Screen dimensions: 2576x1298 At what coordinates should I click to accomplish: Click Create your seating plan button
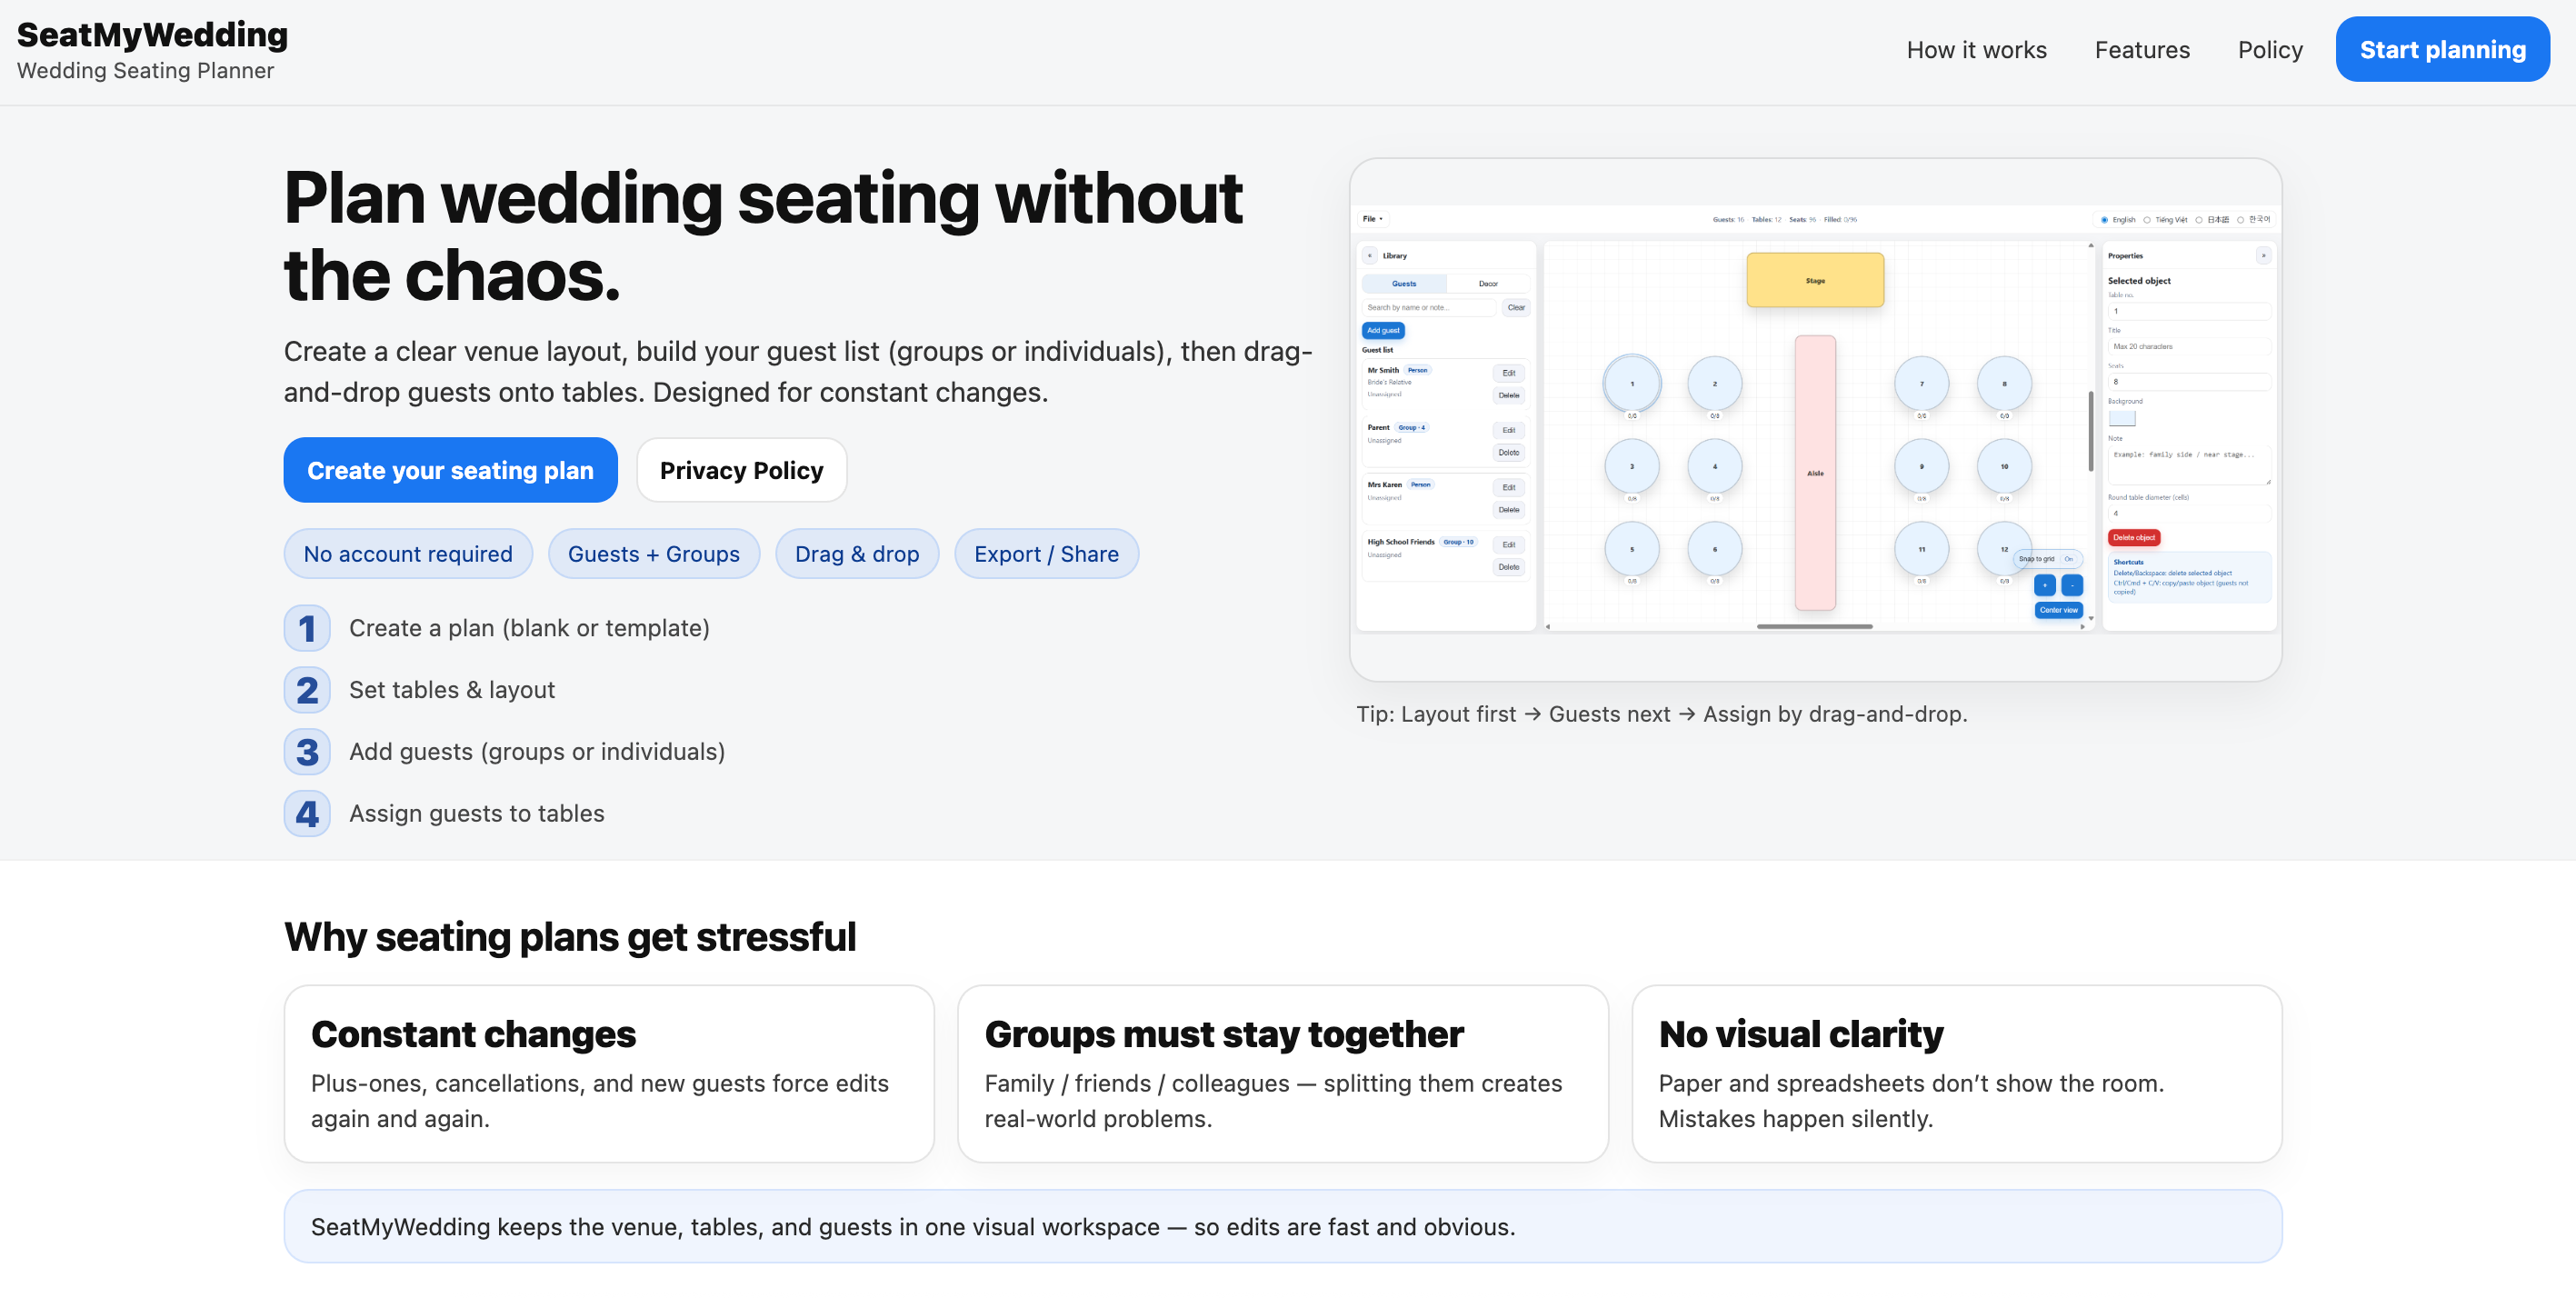point(450,470)
